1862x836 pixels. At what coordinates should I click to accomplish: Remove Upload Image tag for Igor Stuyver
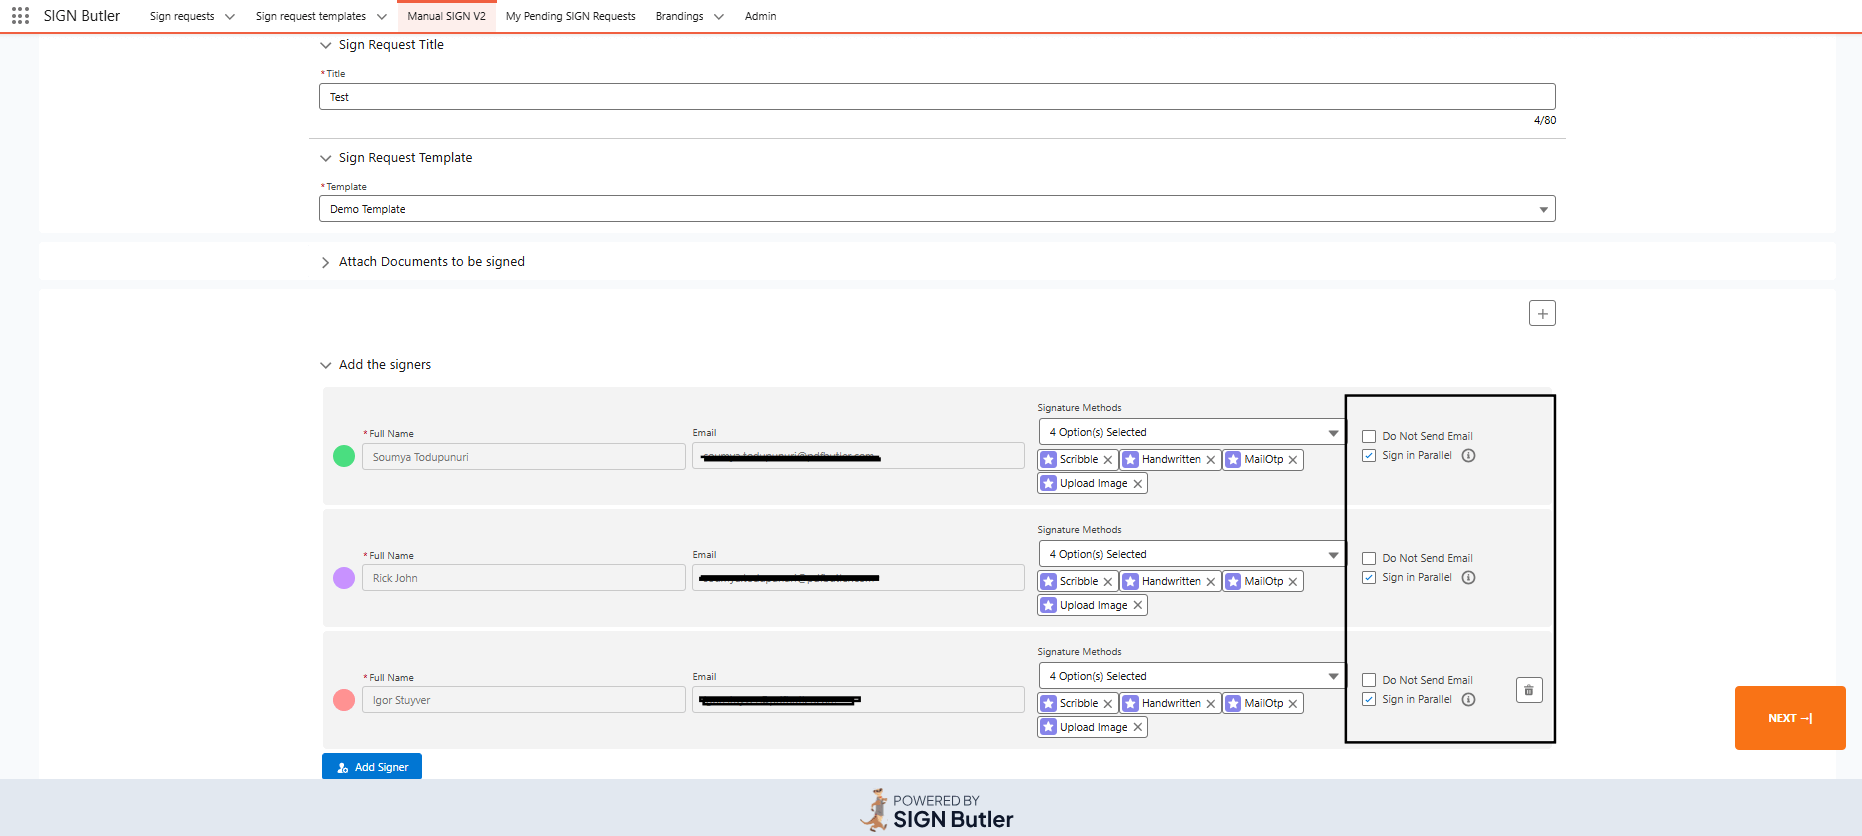[1137, 728]
